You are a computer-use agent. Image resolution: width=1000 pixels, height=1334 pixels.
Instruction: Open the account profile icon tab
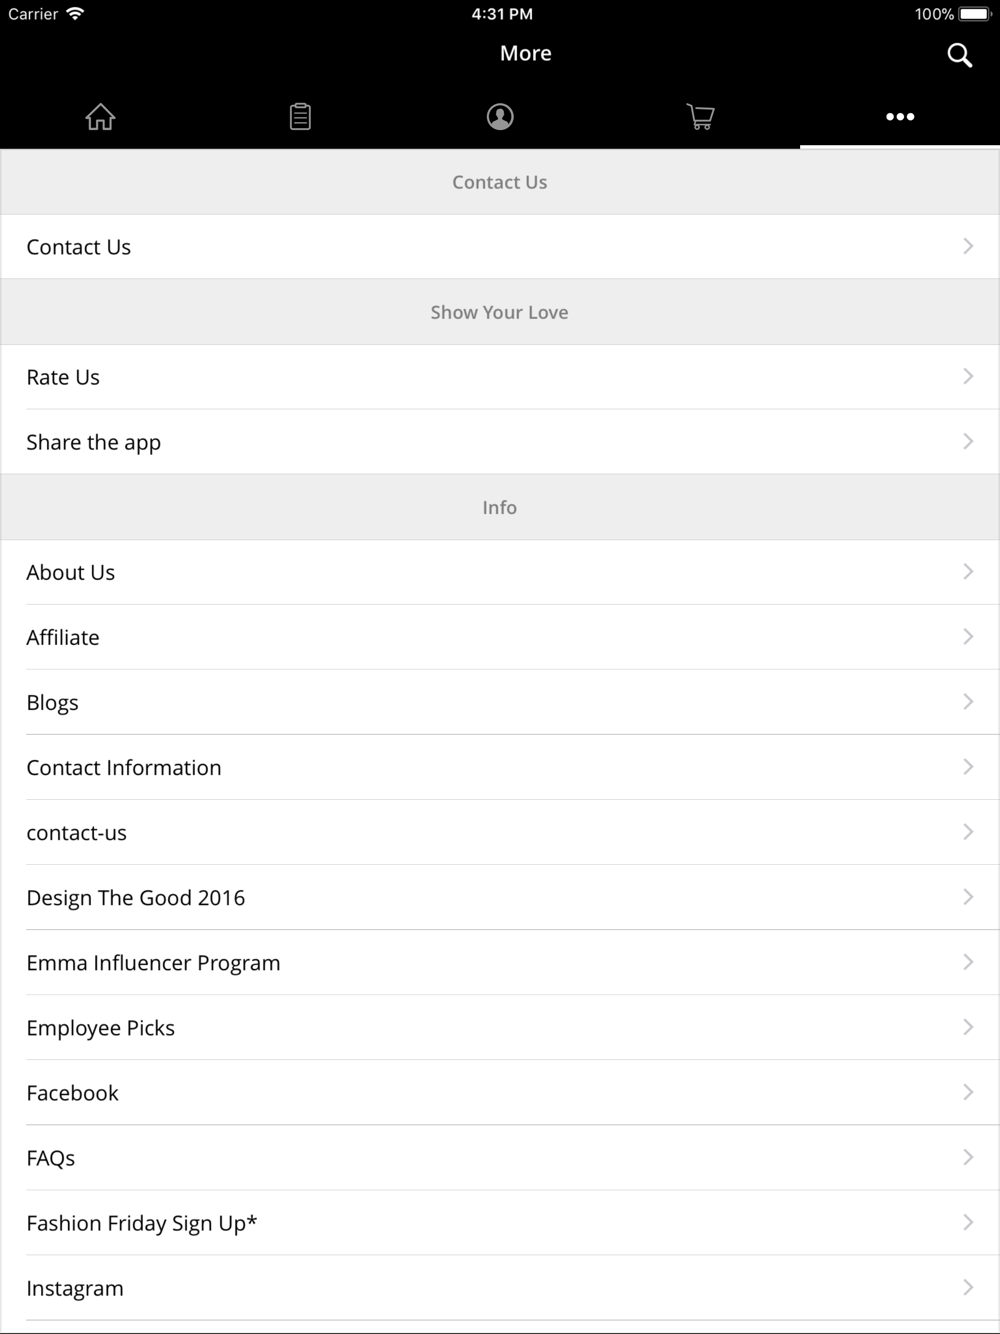pos(500,117)
